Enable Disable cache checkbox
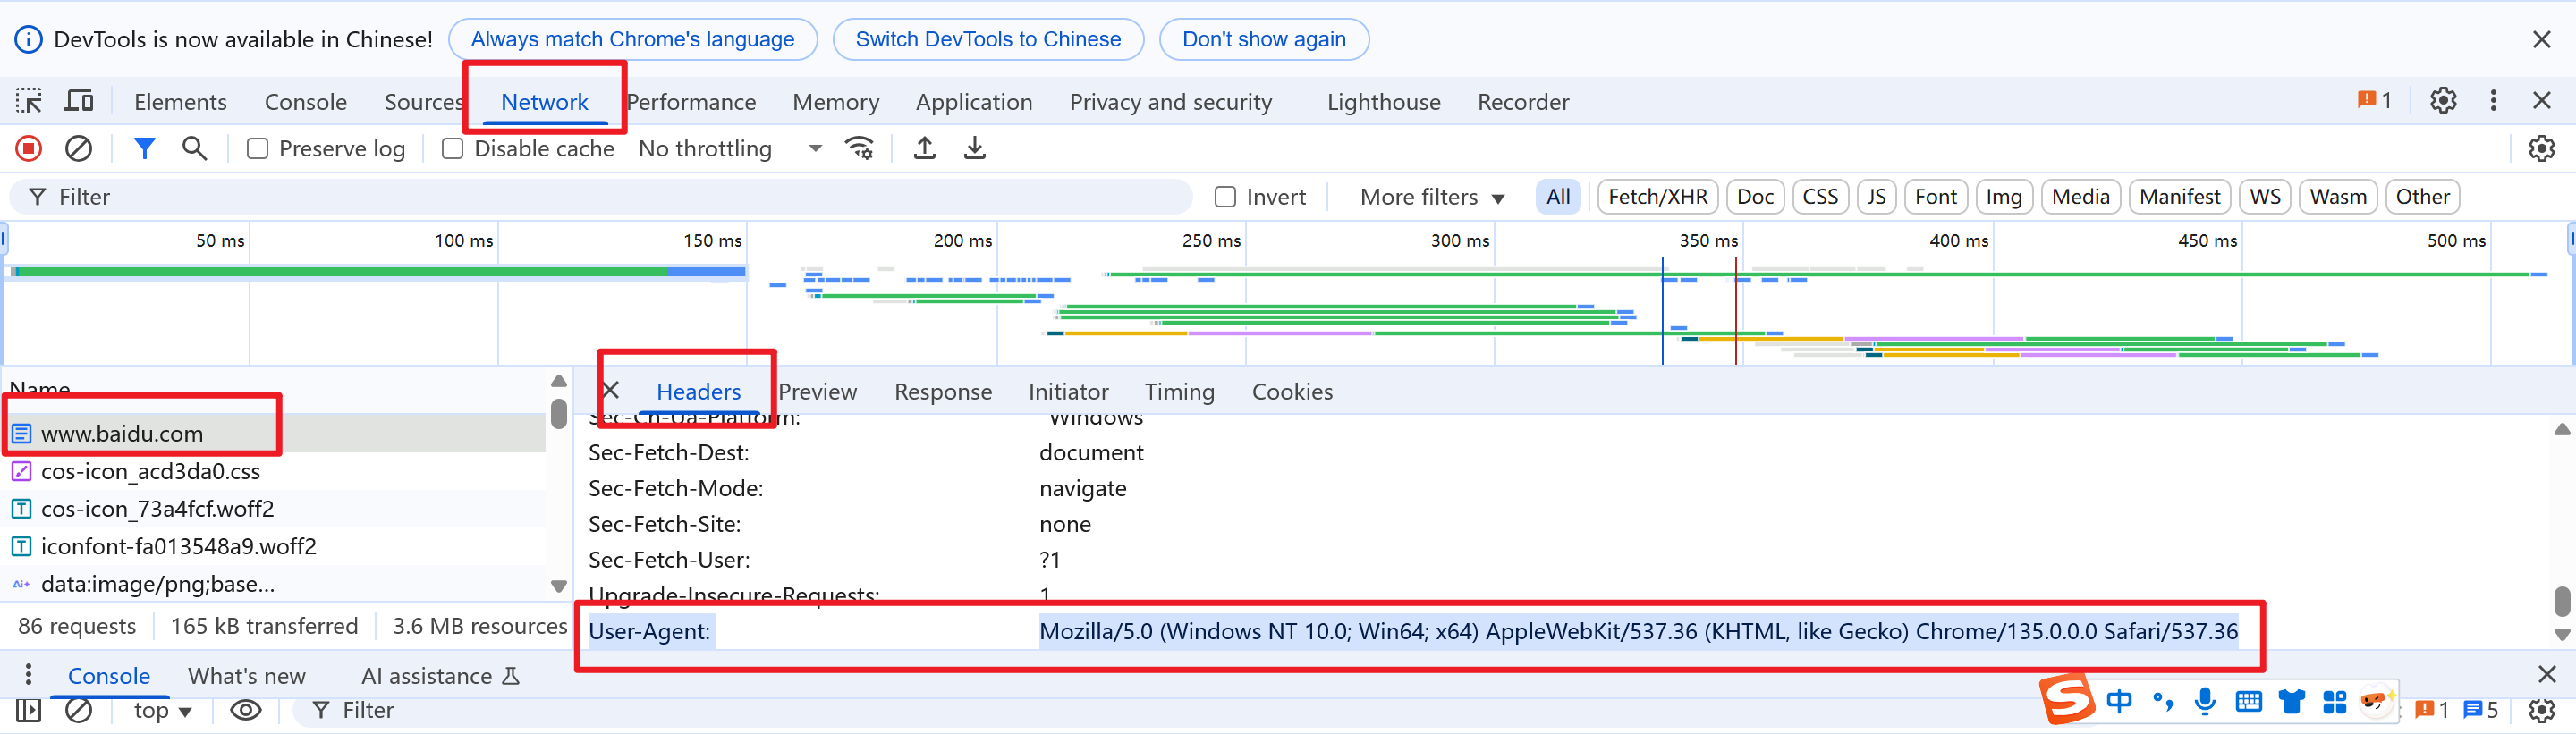This screenshot has width=2576, height=734. (453, 149)
